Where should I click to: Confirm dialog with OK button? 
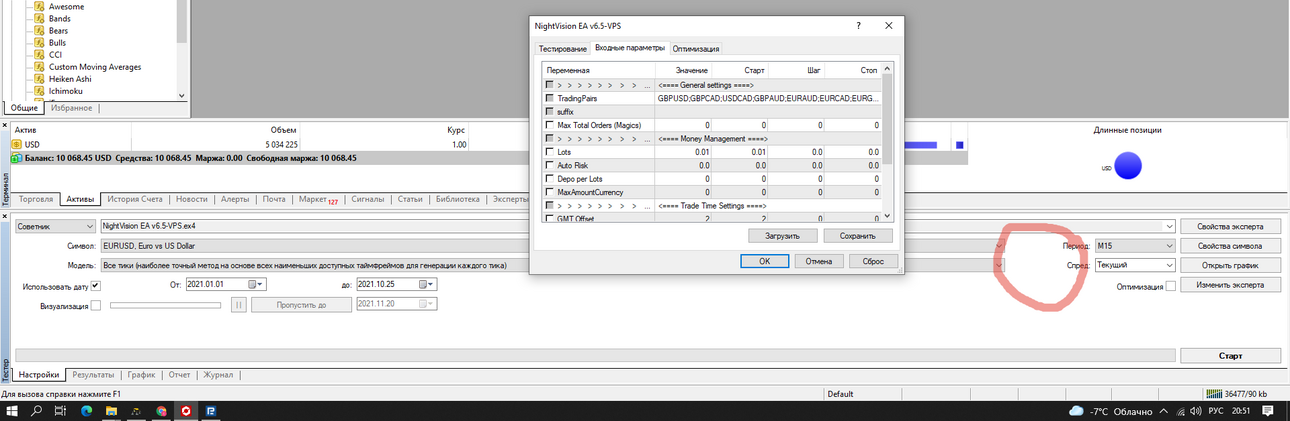click(764, 261)
